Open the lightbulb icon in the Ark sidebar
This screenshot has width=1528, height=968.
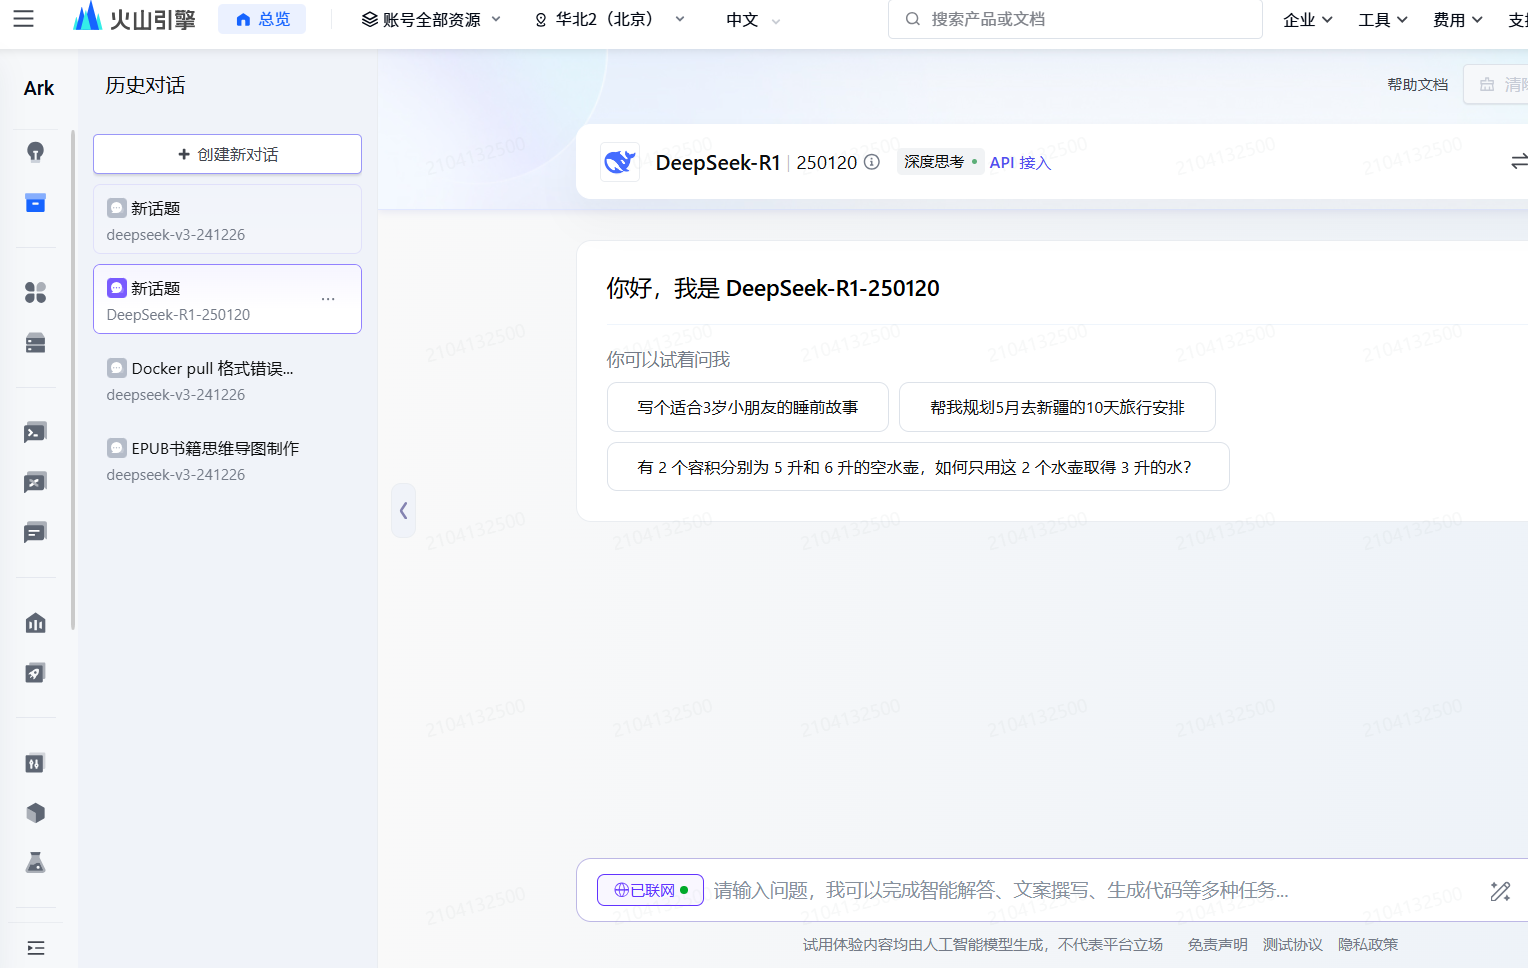pyautogui.click(x=36, y=152)
